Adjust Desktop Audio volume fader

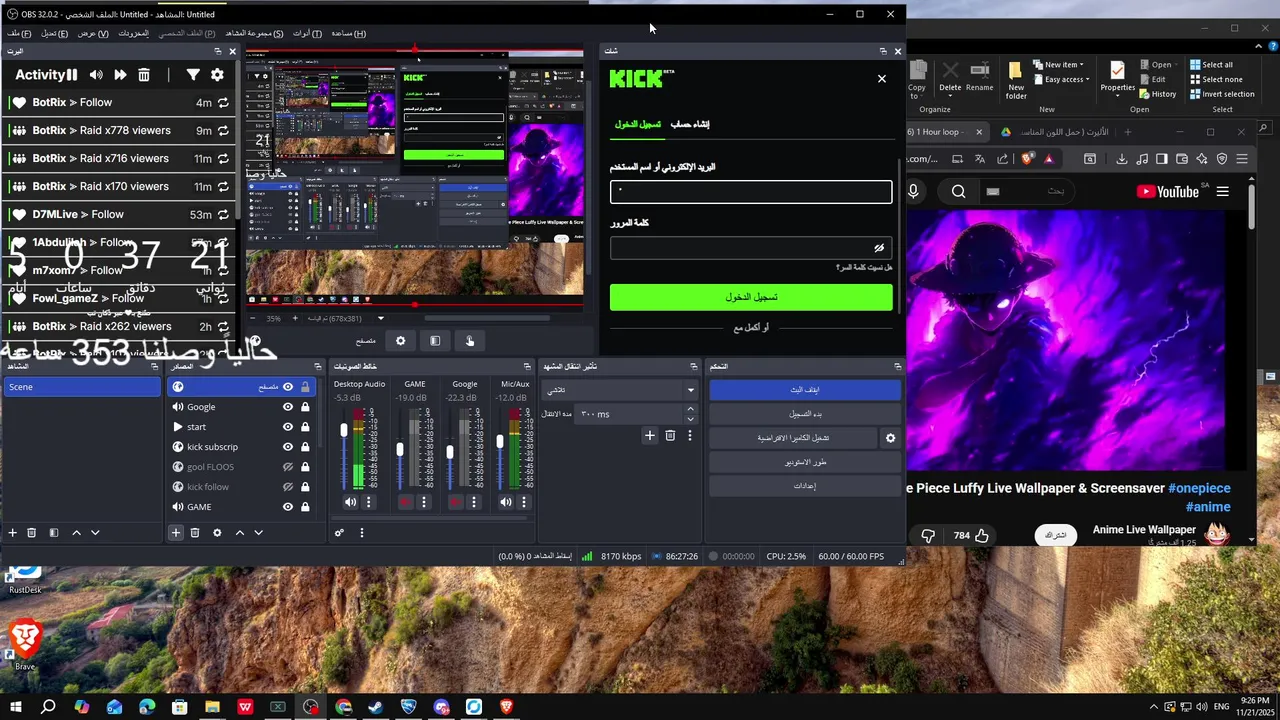(344, 430)
